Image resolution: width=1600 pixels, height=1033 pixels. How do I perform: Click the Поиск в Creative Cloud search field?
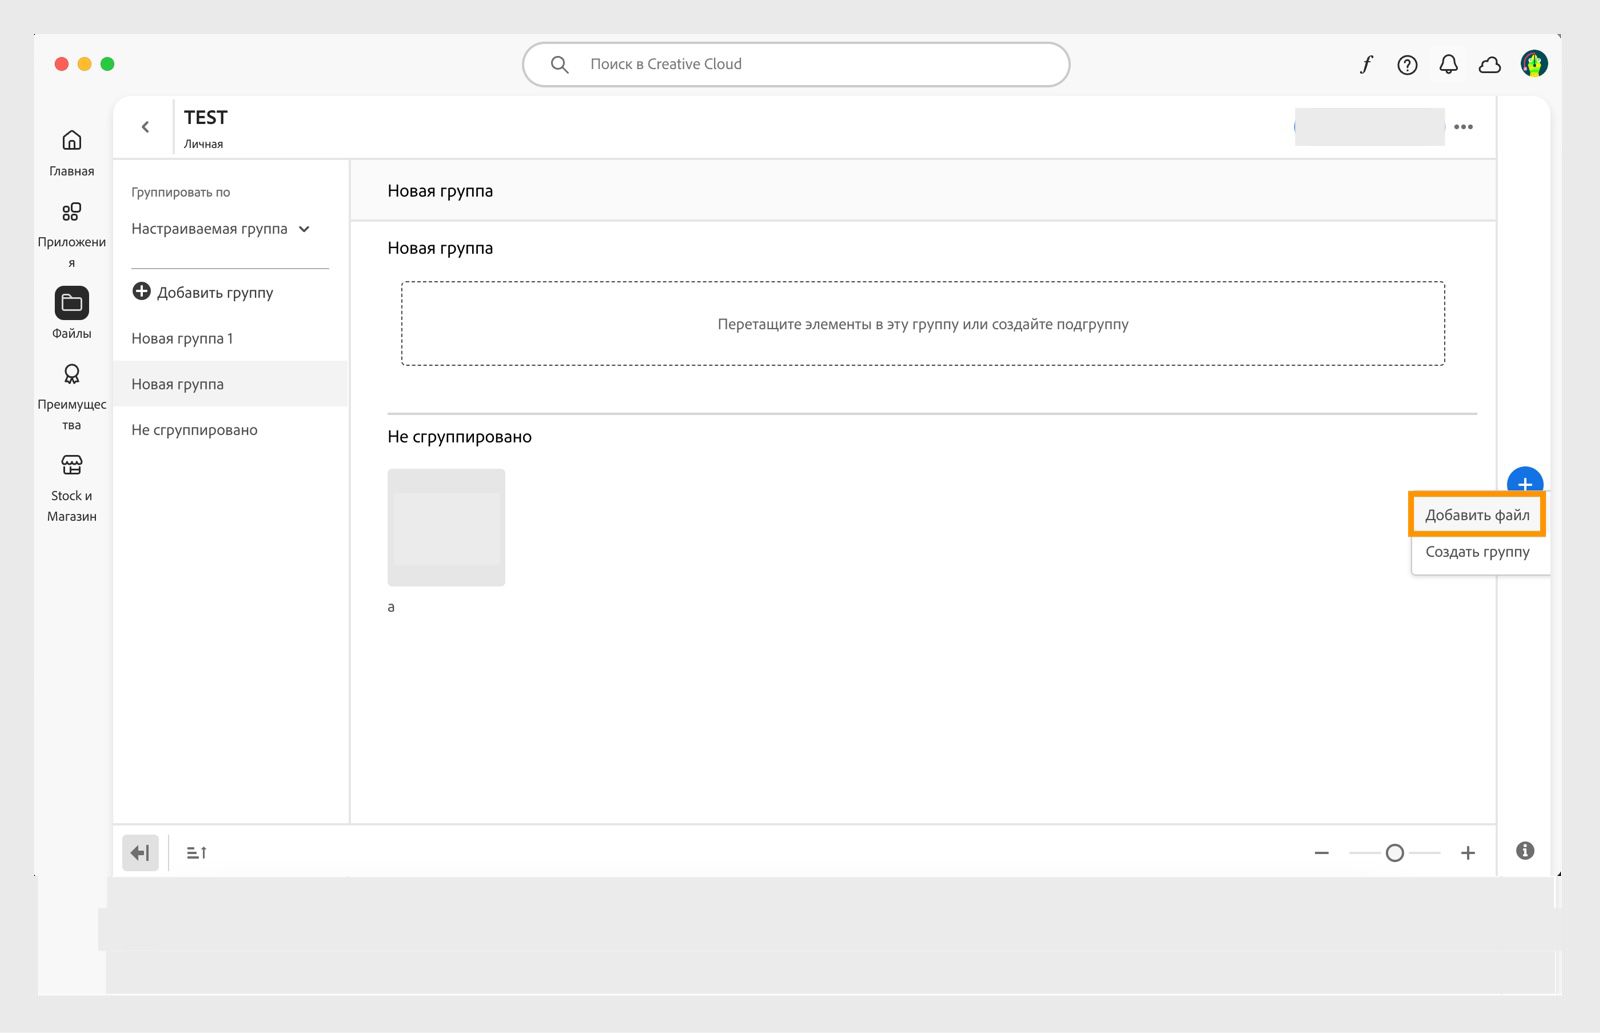coord(796,64)
